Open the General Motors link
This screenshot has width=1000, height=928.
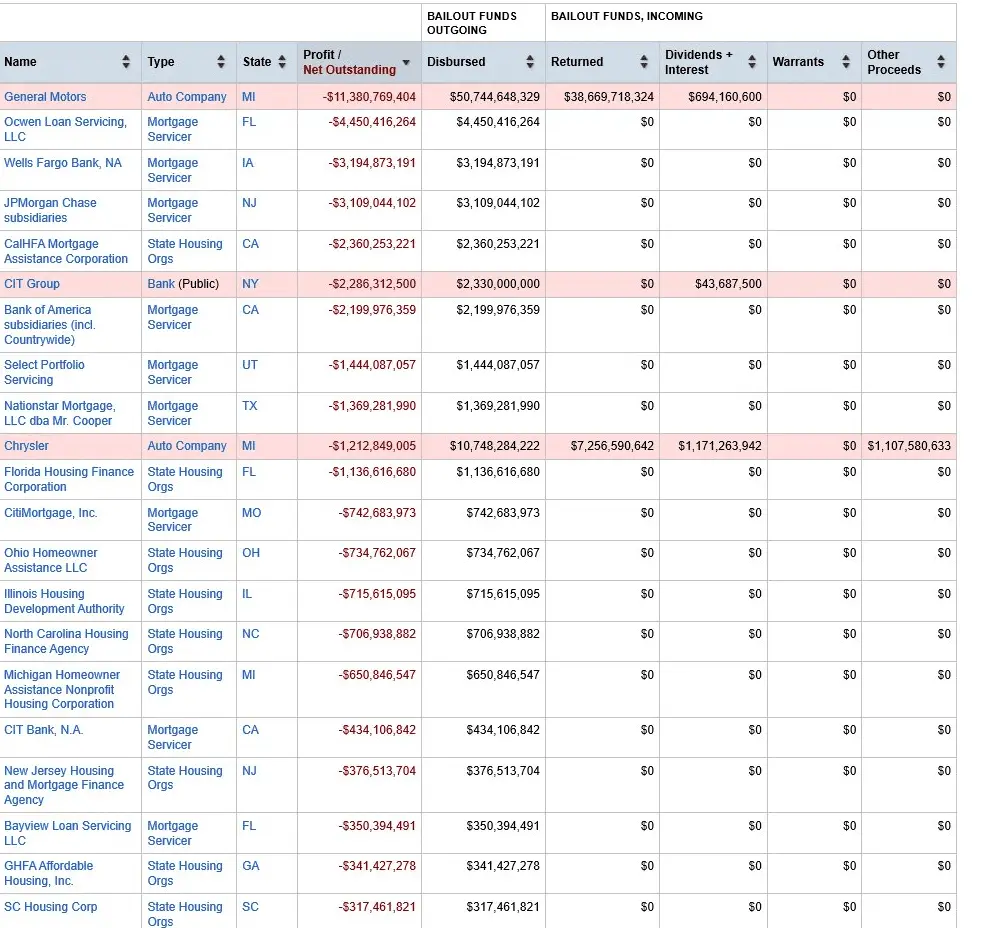pos(45,97)
